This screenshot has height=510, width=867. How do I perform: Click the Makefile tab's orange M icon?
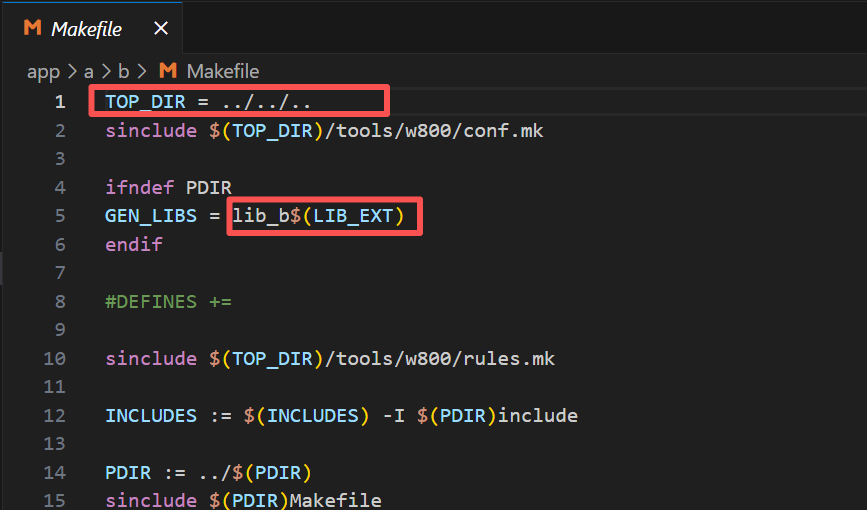(32, 29)
